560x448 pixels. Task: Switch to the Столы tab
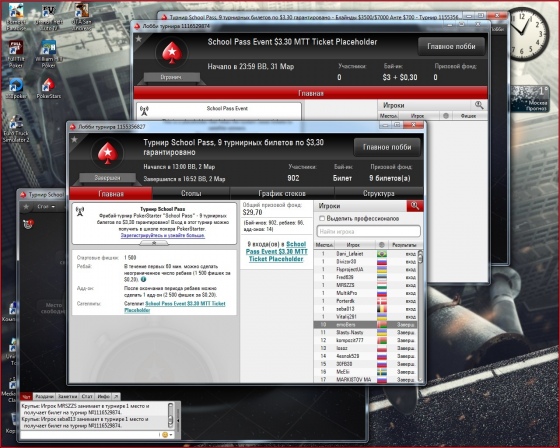click(191, 193)
